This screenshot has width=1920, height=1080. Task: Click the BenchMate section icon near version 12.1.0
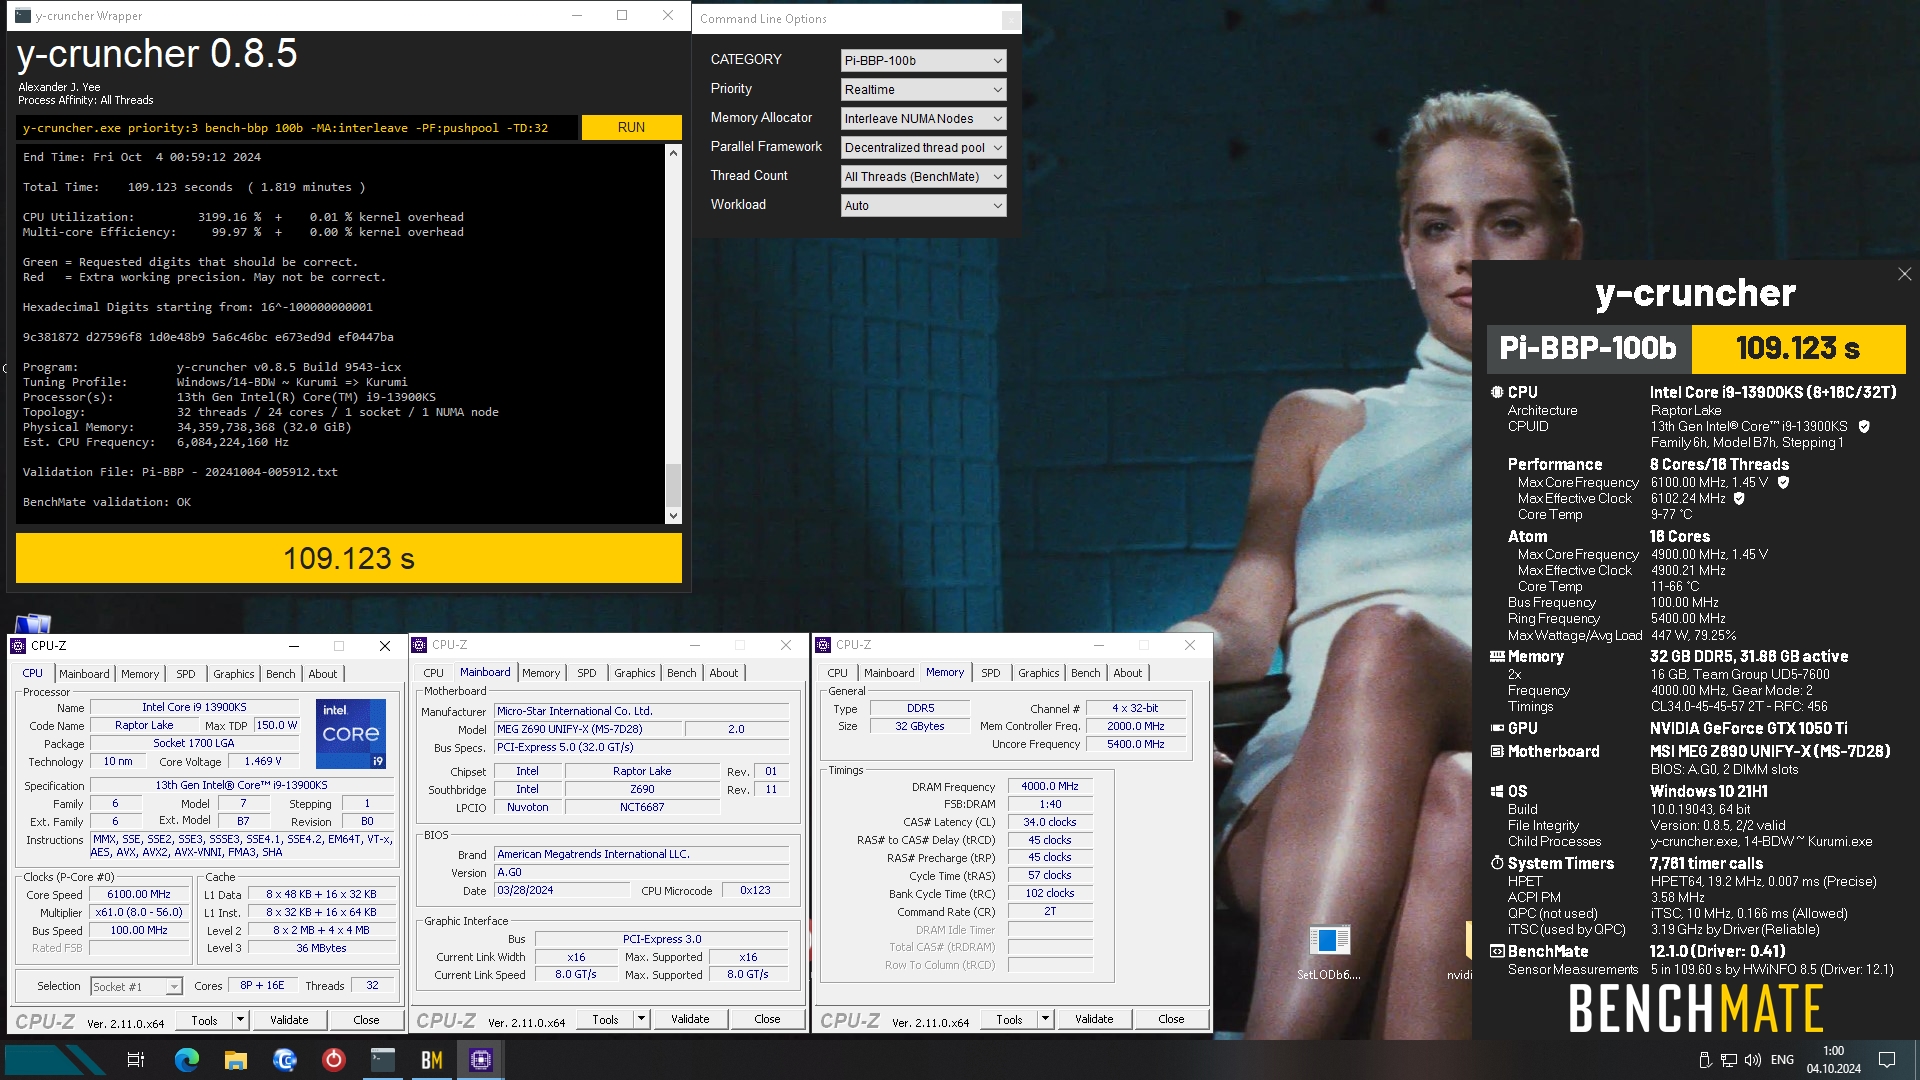(1497, 952)
